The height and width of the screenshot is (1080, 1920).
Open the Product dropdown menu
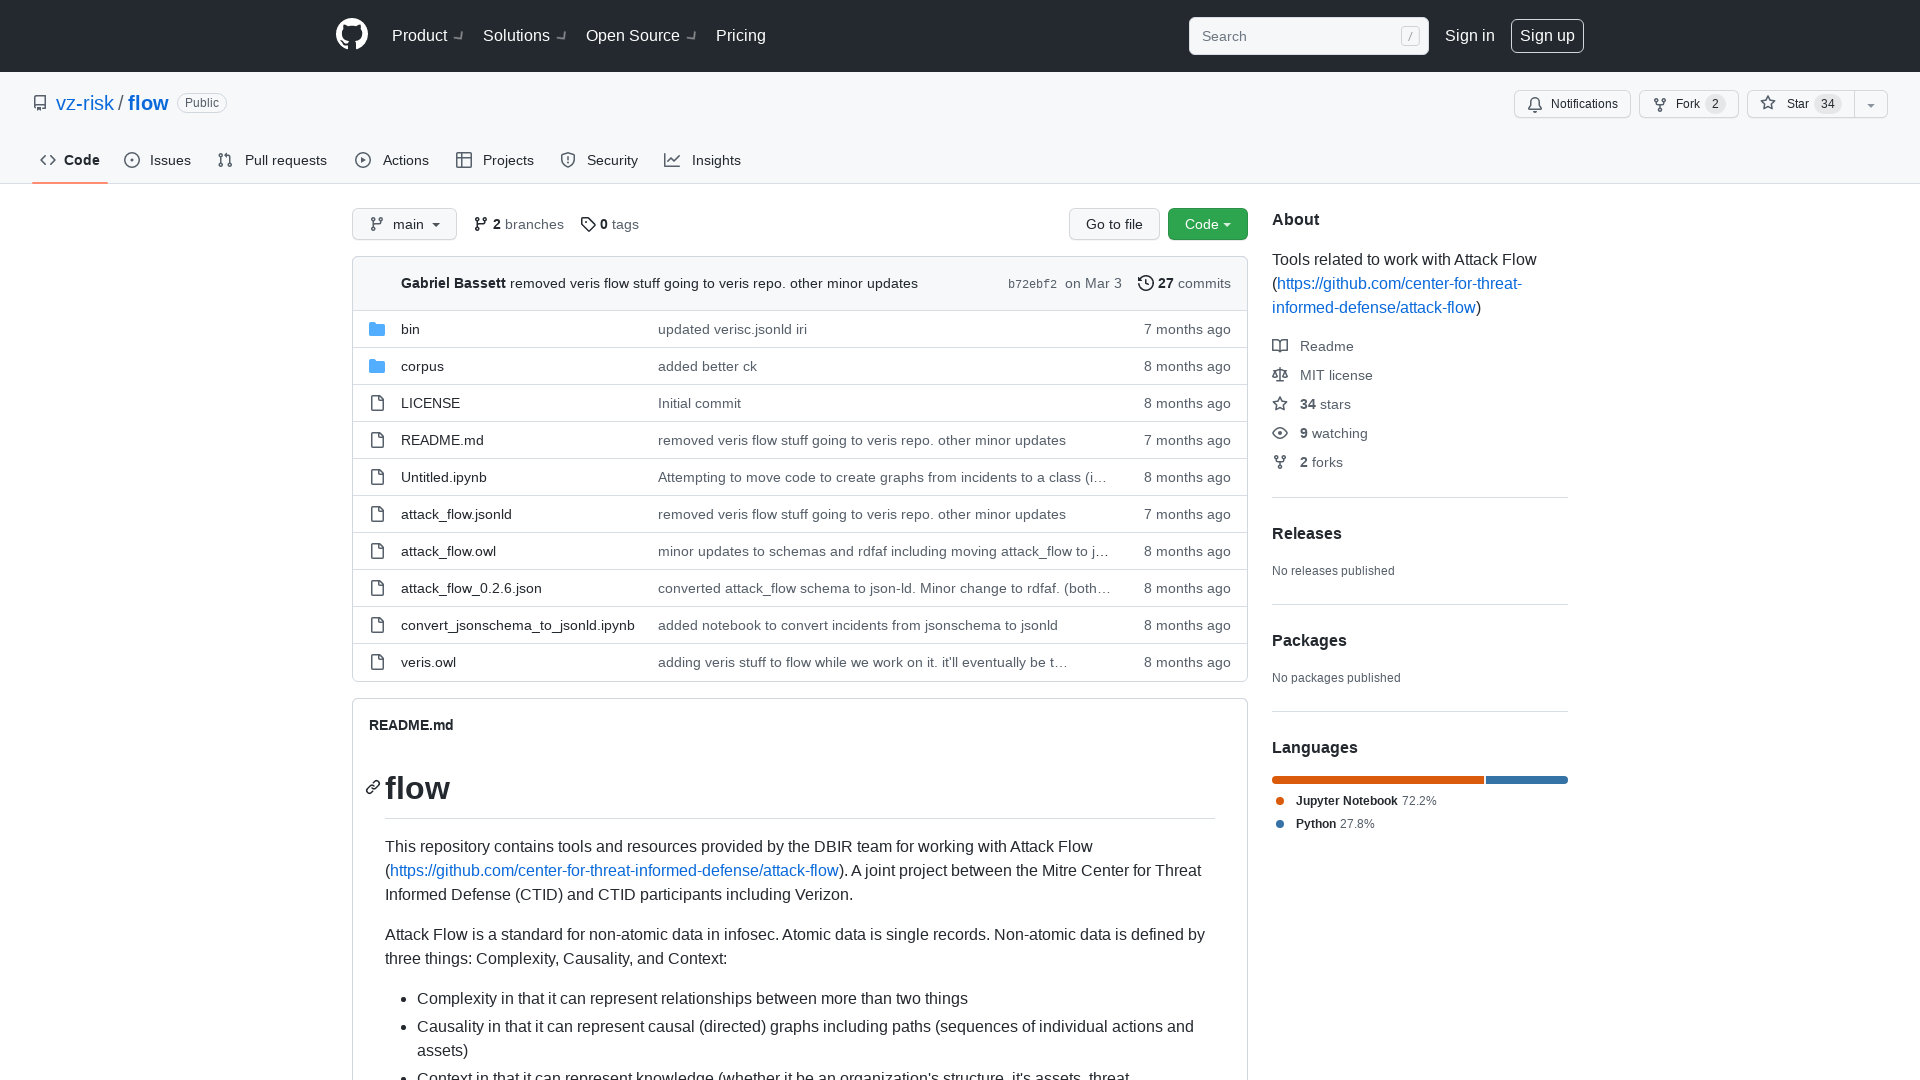tap(428, 35)
